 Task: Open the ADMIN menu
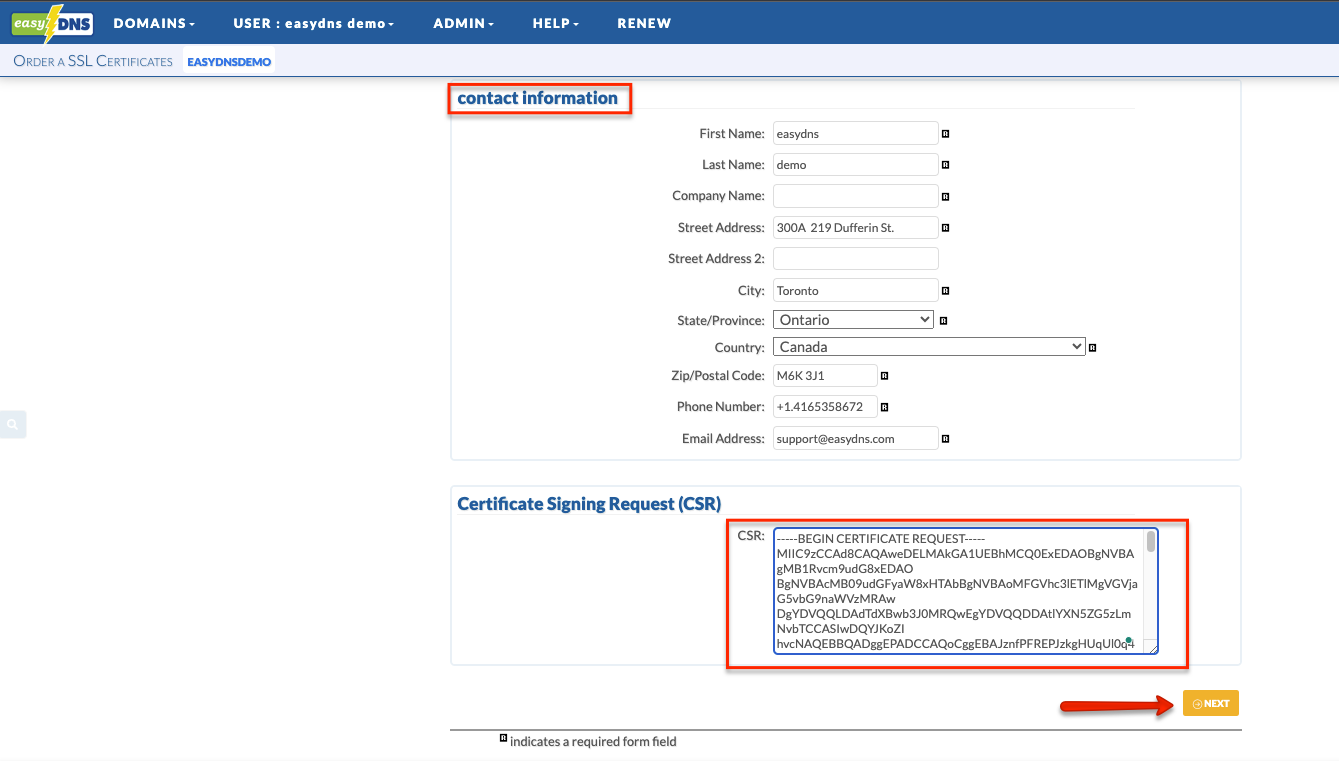463,23
